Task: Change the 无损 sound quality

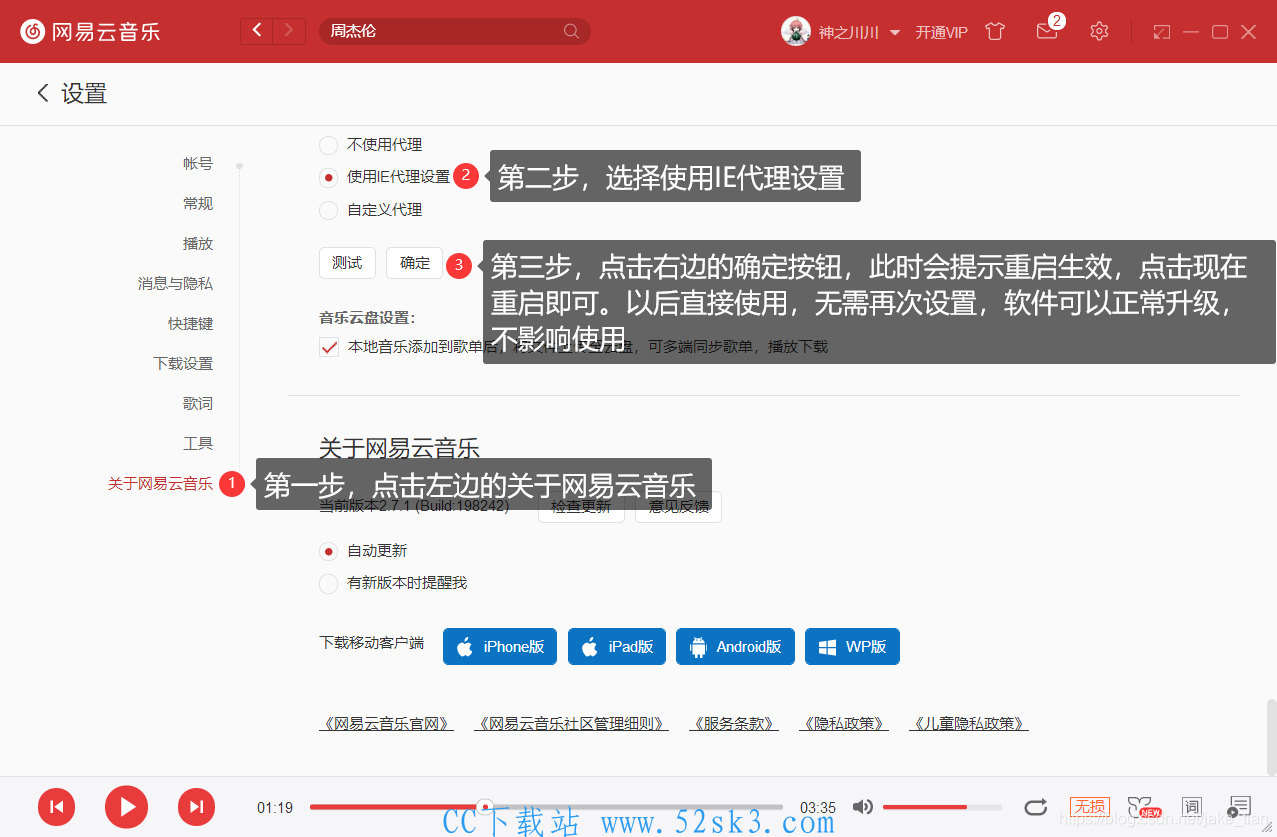Action: click(1089, 807)
